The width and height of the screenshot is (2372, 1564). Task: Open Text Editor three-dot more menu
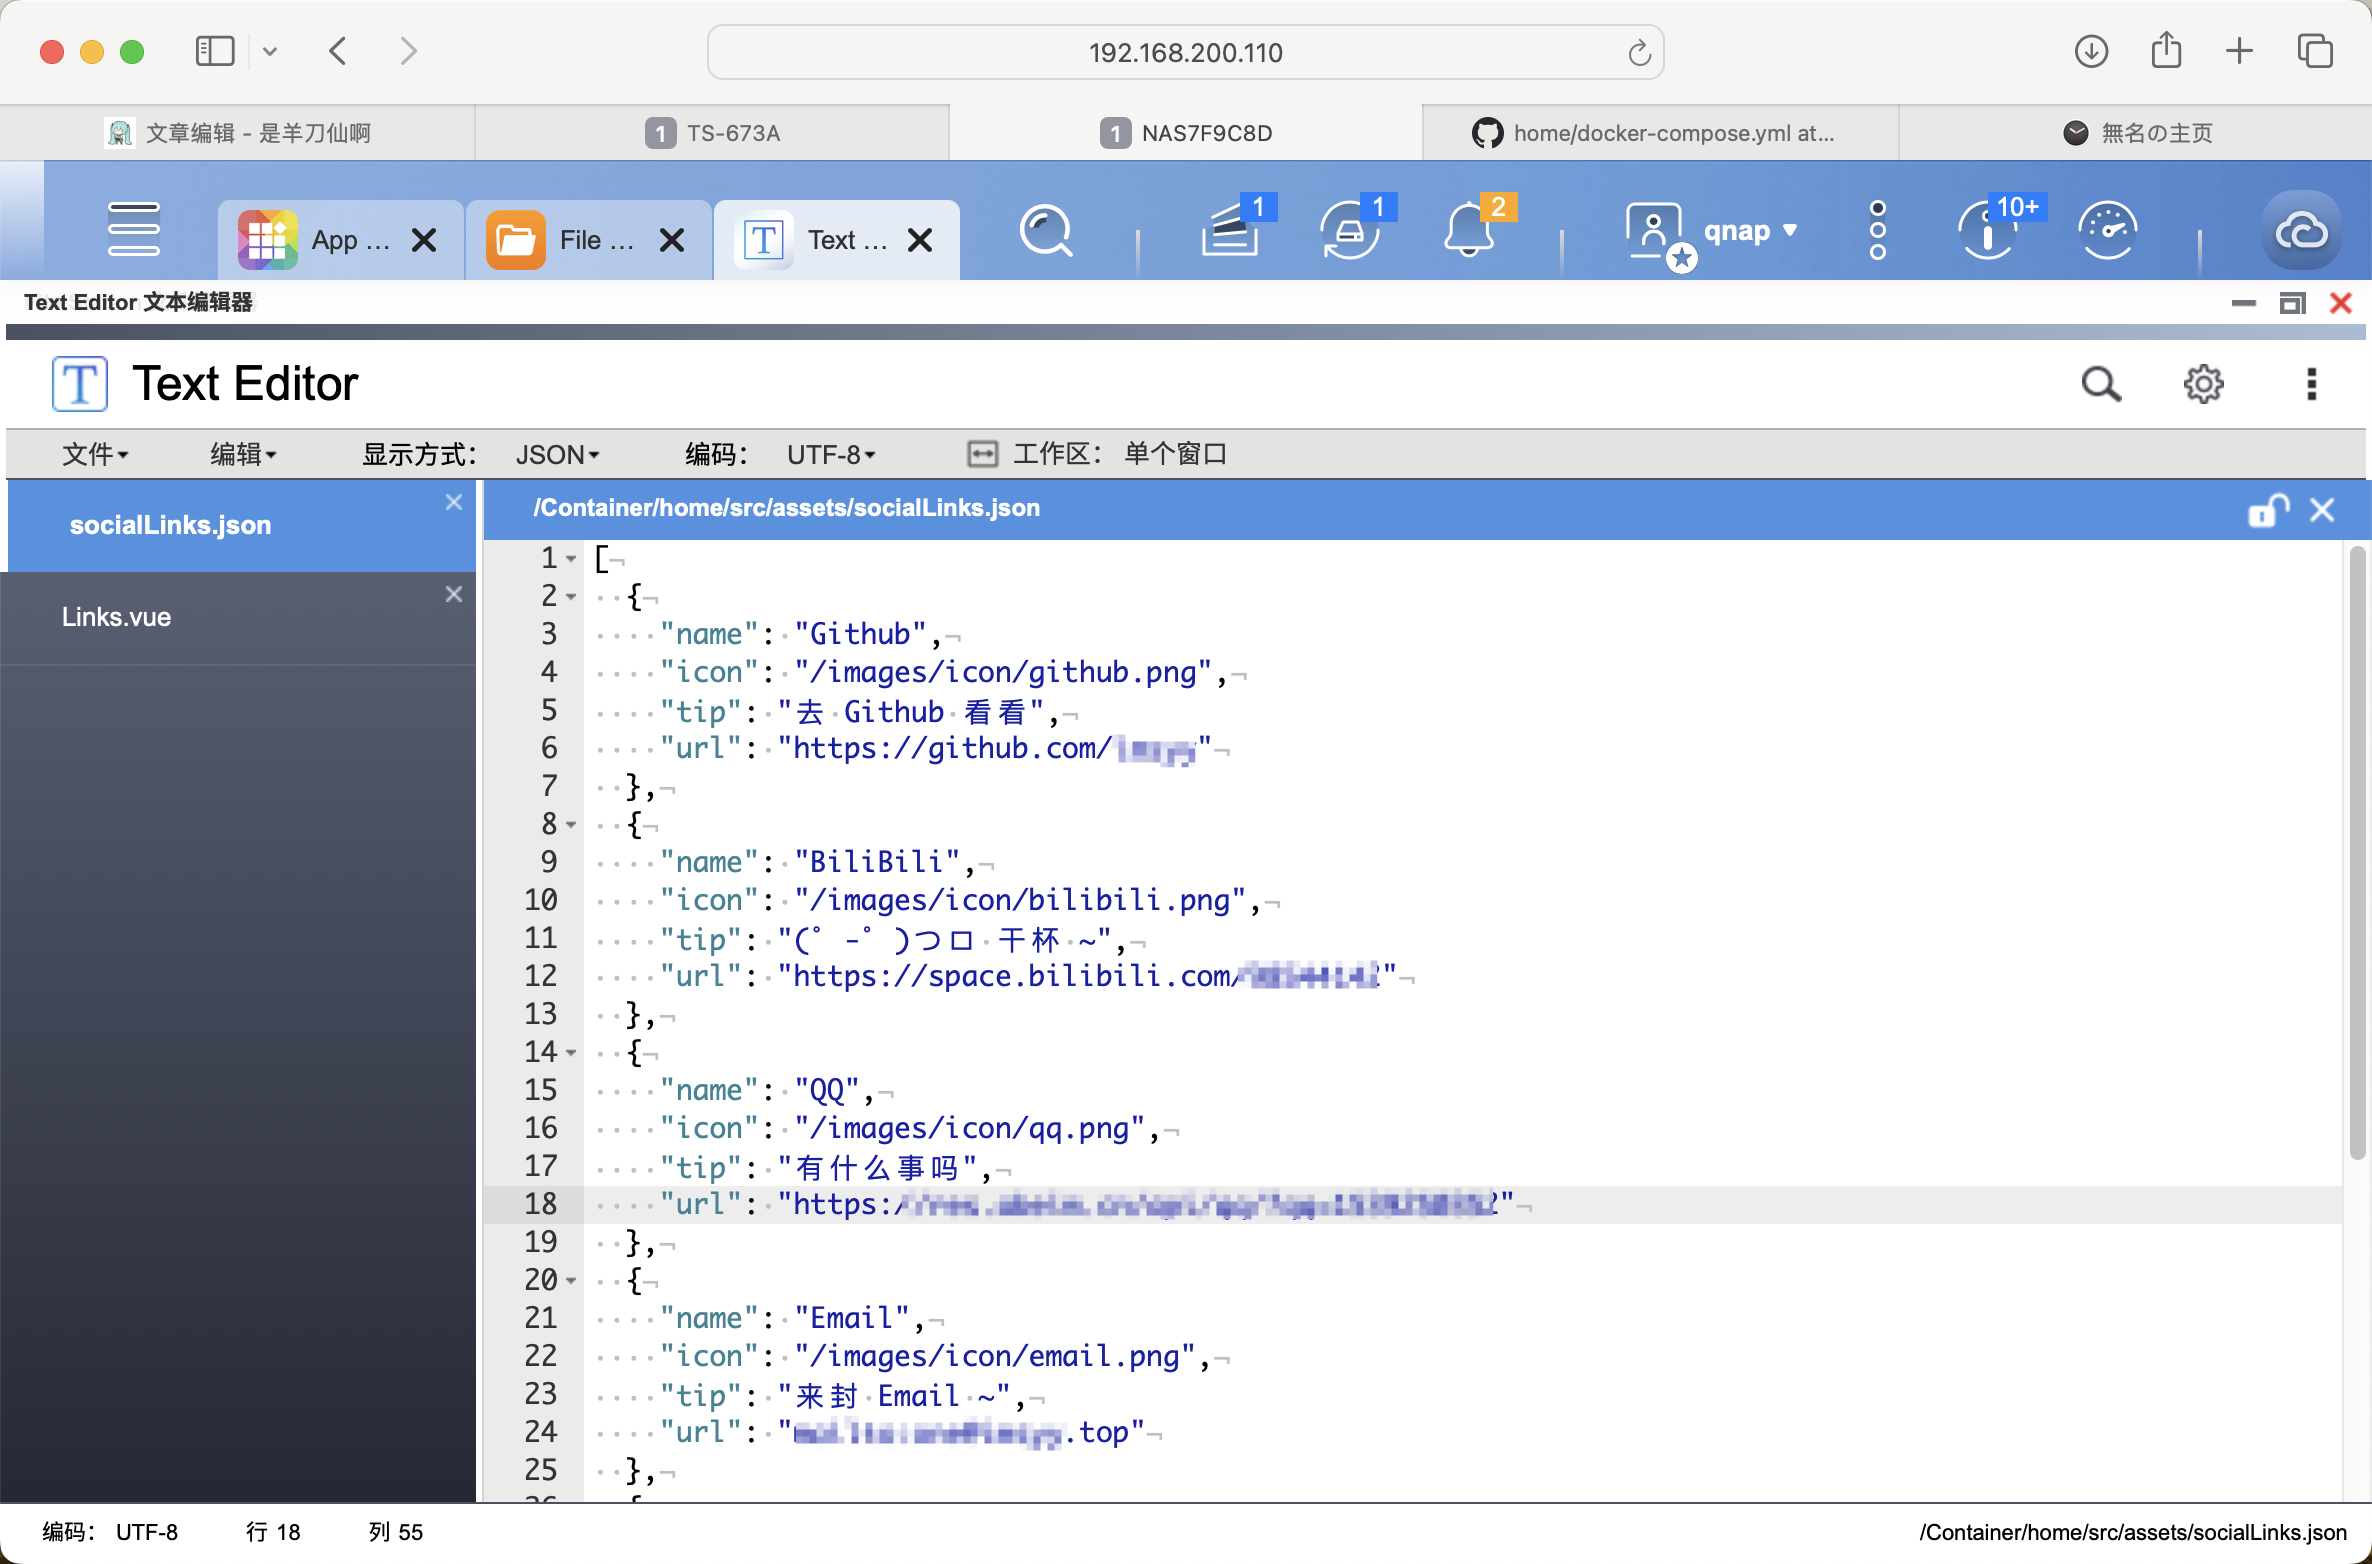(x=2311, y=384)
